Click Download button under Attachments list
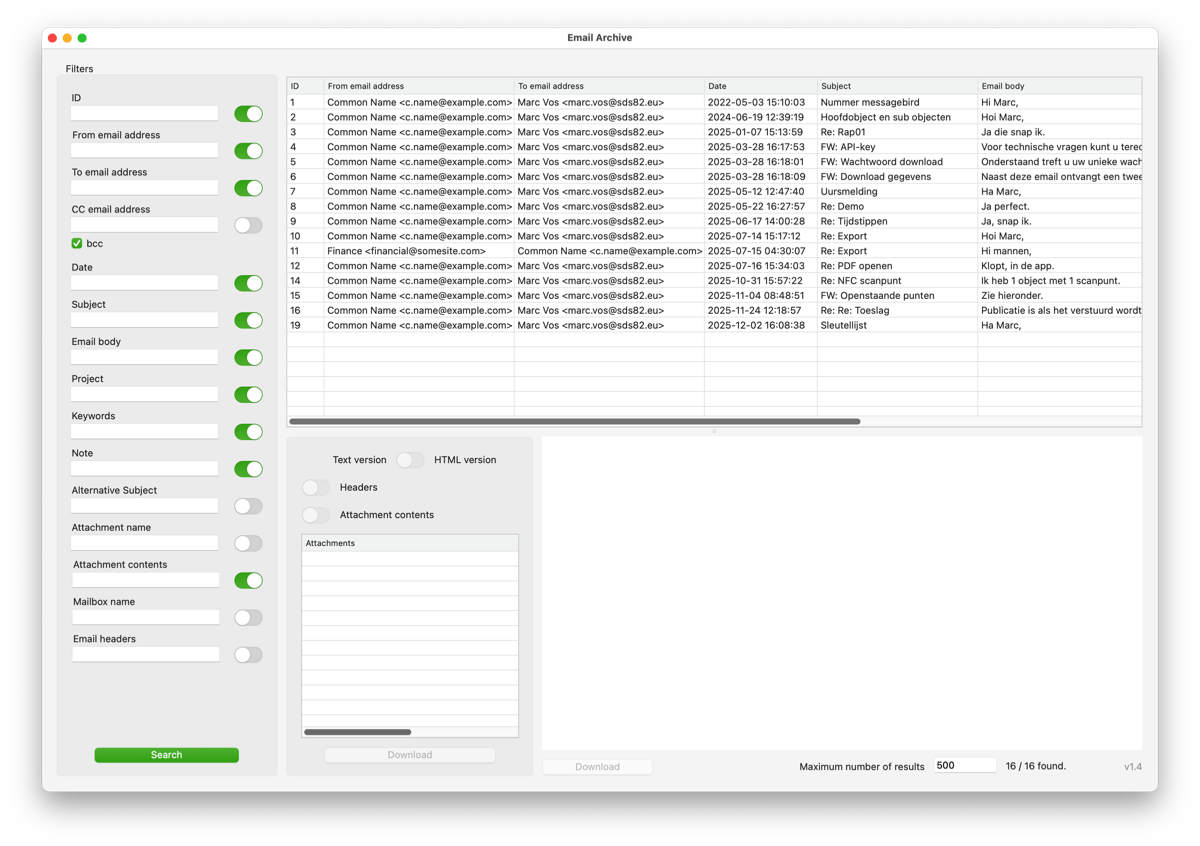The width and height of the screenshot is (1200, 846). click(410, 755)
